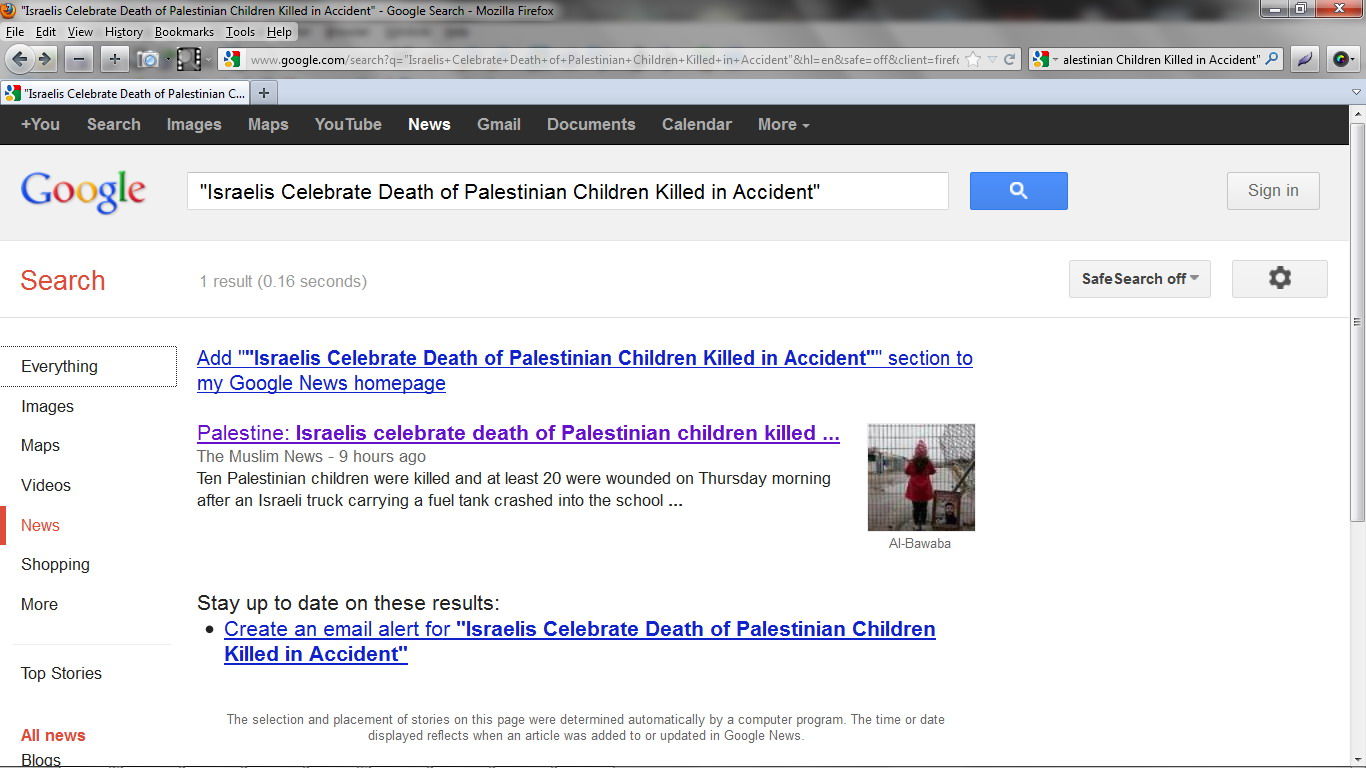Open +You in the Google bar
Screen dimensions: 1366x768
(40, 124)
